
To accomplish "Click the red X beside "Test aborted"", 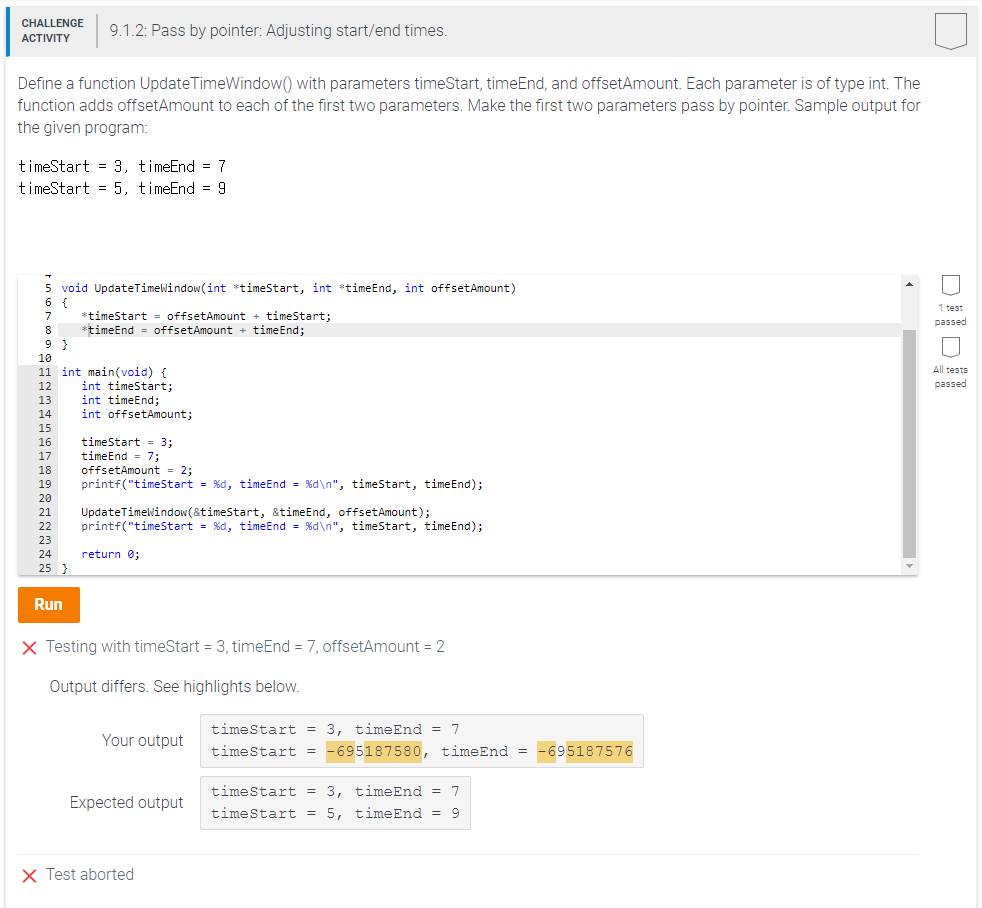I will click(27, 874).
